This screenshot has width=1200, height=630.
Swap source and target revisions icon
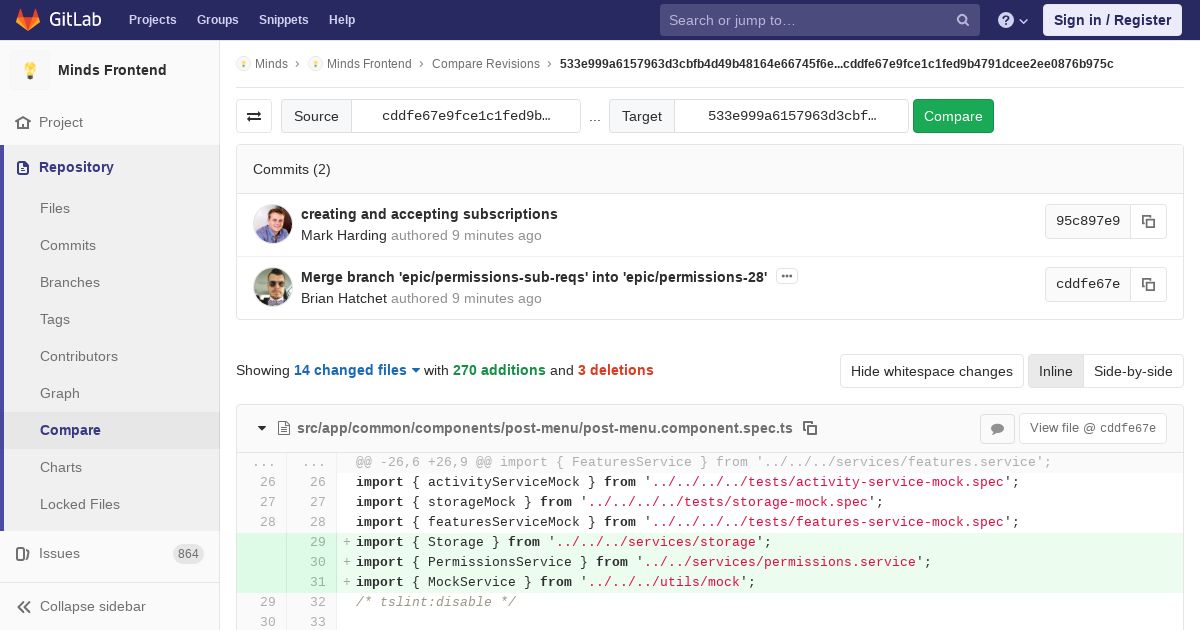254,116
